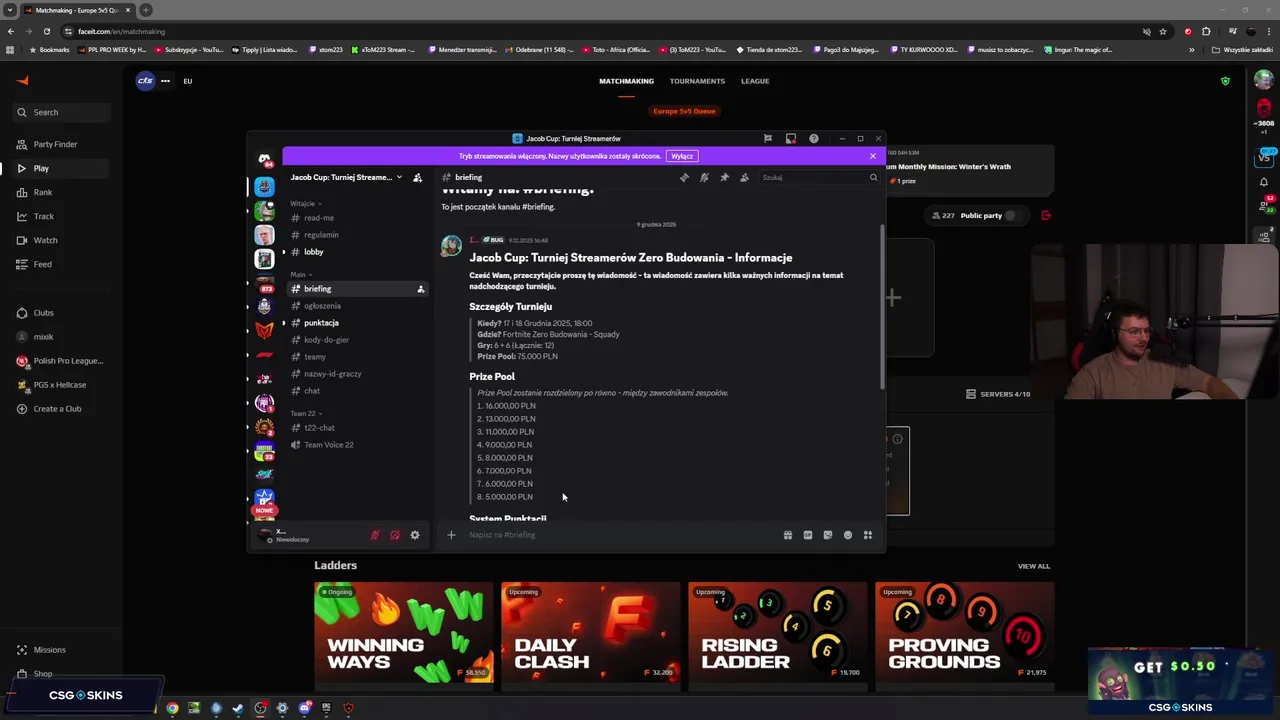The height and width of the screenshot is (720, 1280).
Task: Open Epic Games launcher from taskbar
Action: [x=326, y=708]
